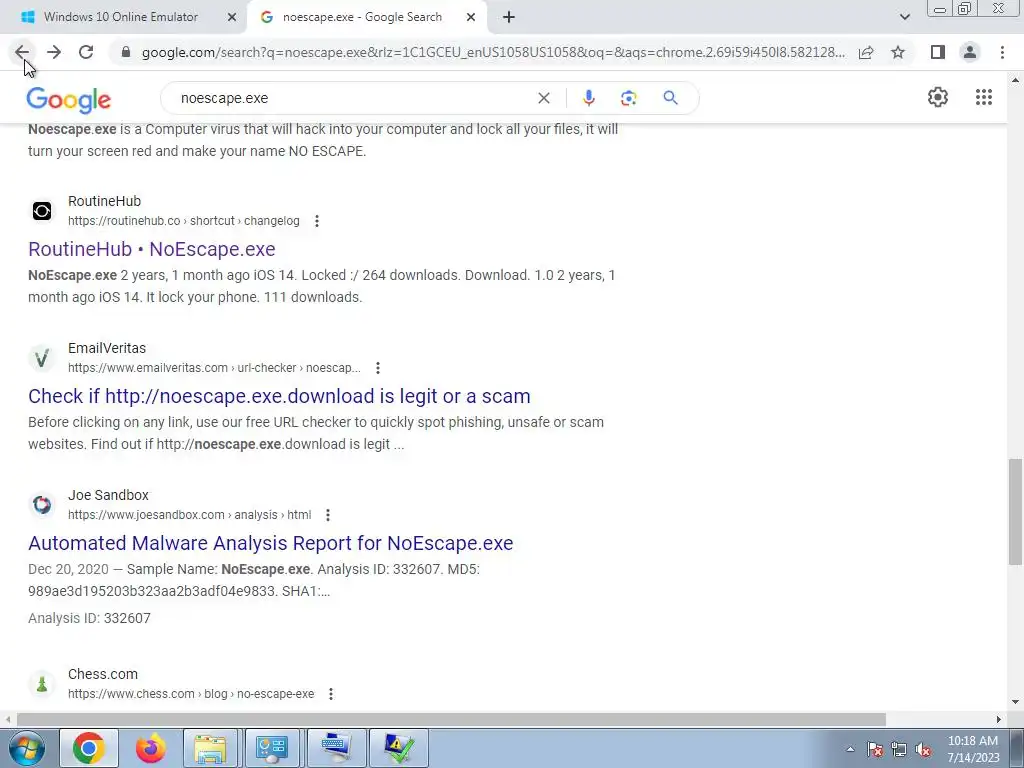Show hidden system tray icons
Viewport: 1024px width, 768px height.
coord(850,749)
